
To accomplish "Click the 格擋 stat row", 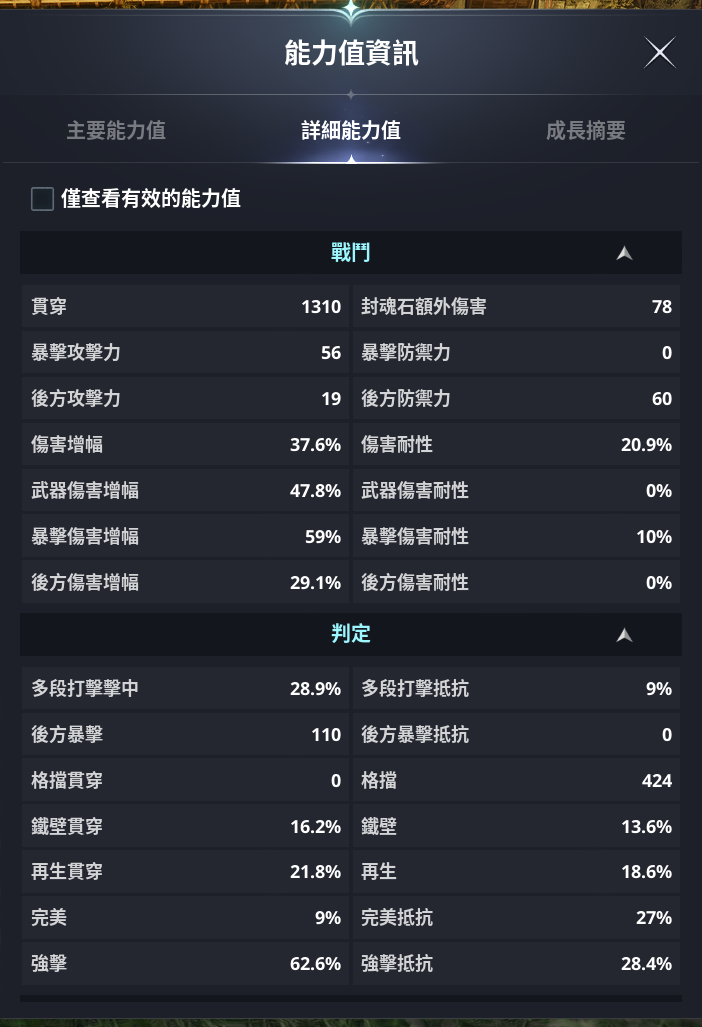I will 516,781.
